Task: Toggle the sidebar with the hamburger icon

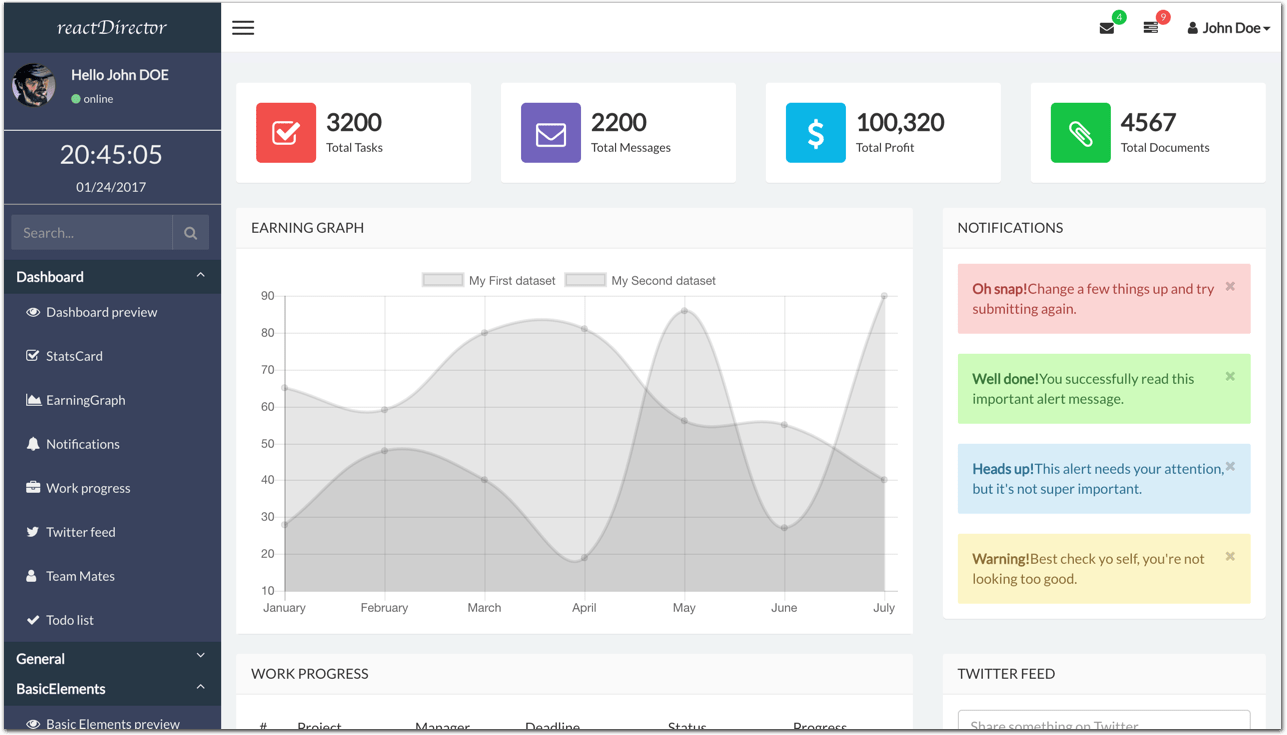Action: click(x=243, y=28)
